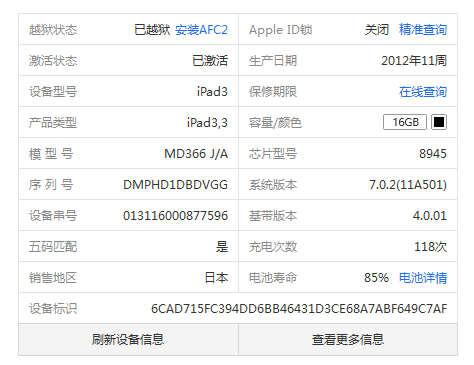Click the 五码匹配 value 是
Image resolution: width=474 pixels, height=365 pixels.
[x=222, y=247]
